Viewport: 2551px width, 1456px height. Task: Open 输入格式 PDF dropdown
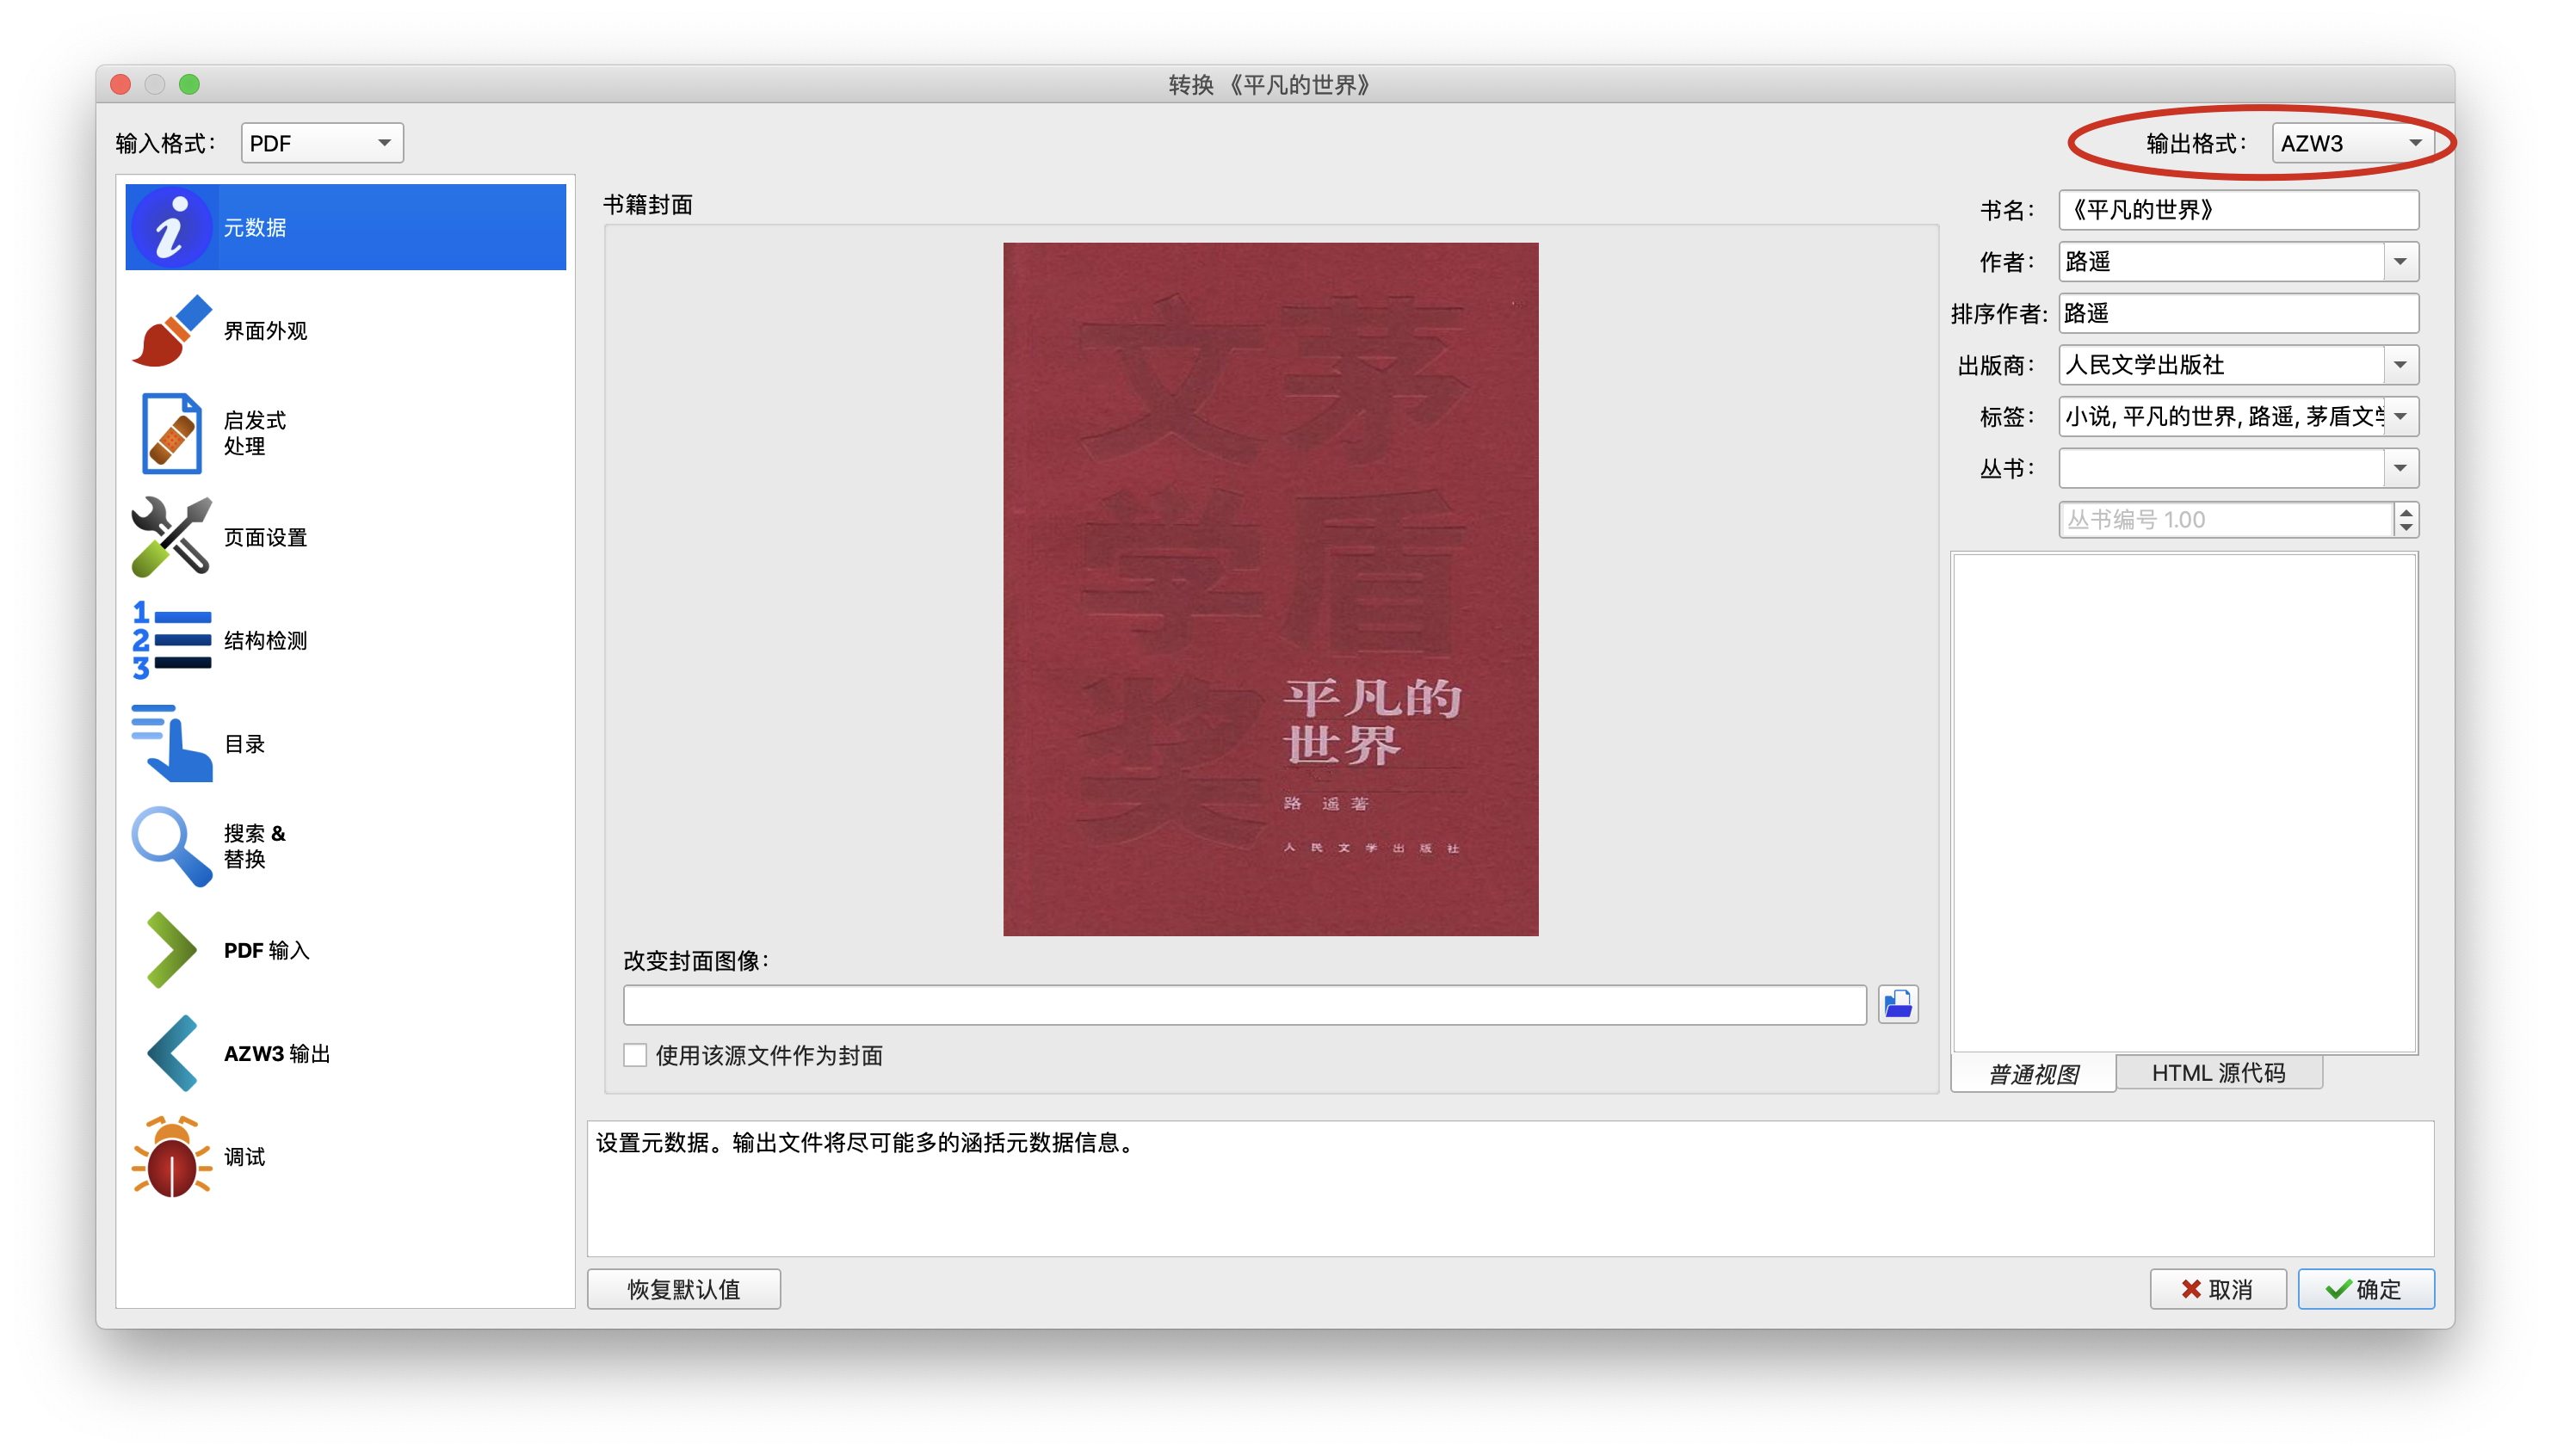[x=322, y=143]
